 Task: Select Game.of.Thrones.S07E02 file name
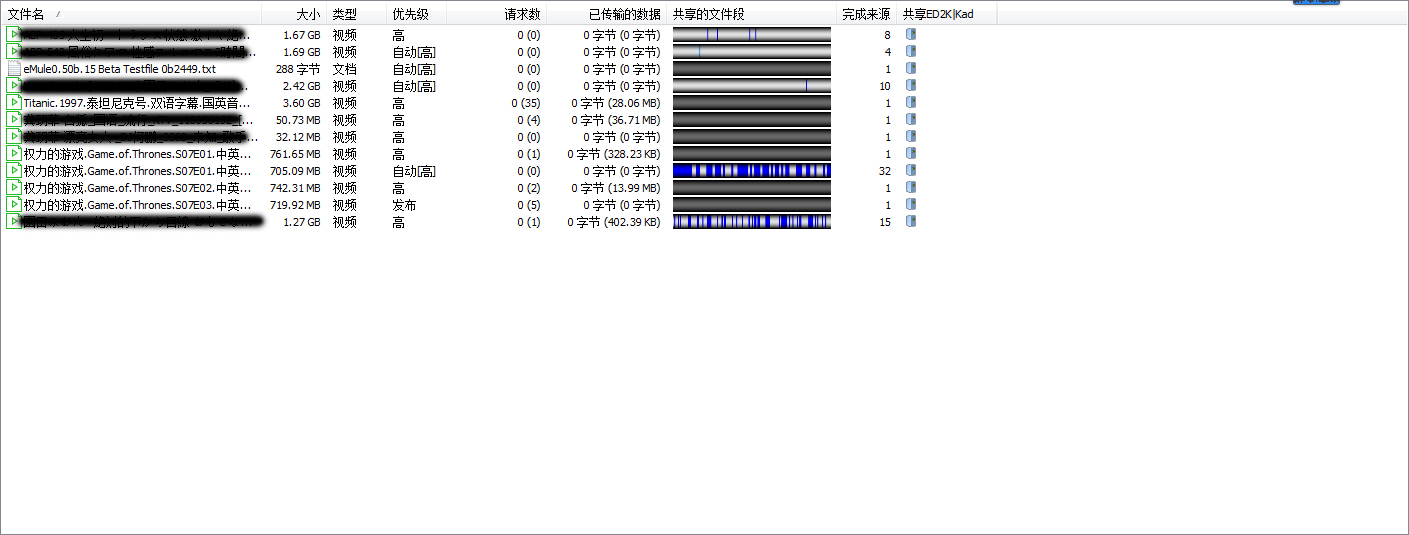click(137, 188)
